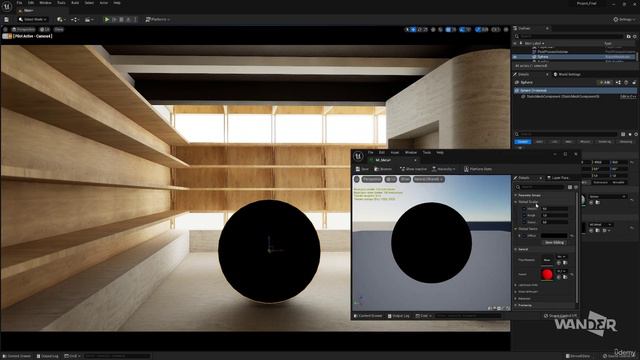Click the black Diffuse color swatch
The width and height of the screenshot is (640, 360).
[x=554, y=236]
